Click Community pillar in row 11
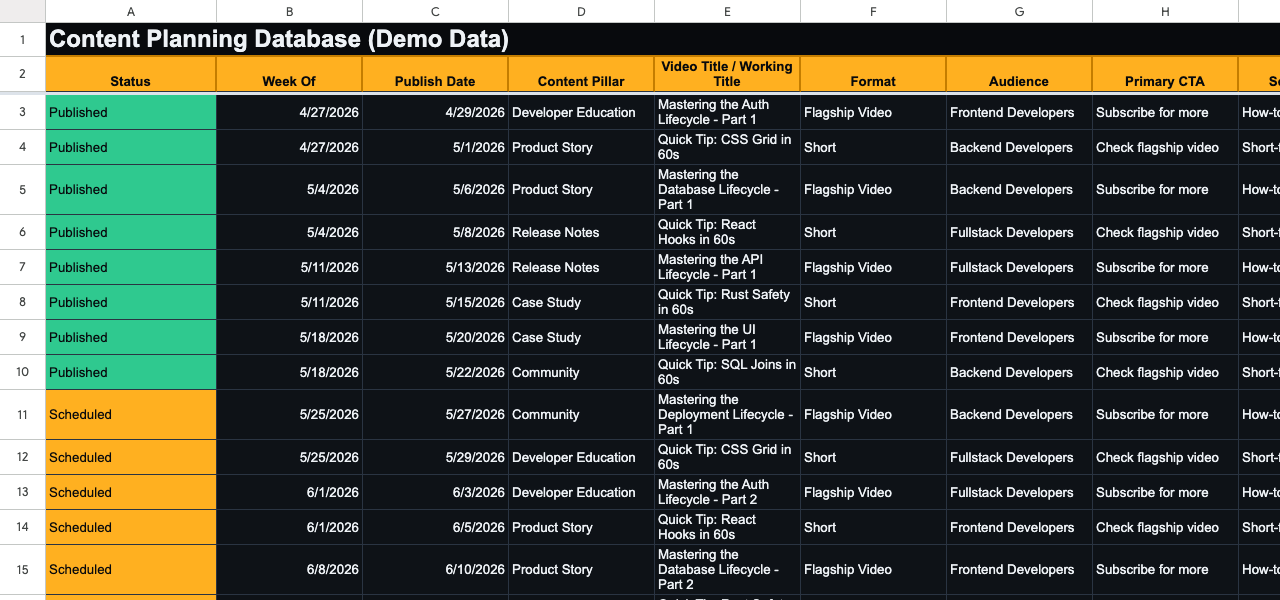The height and width of the screenshot is (600, 1280). (x=581, y=414)
